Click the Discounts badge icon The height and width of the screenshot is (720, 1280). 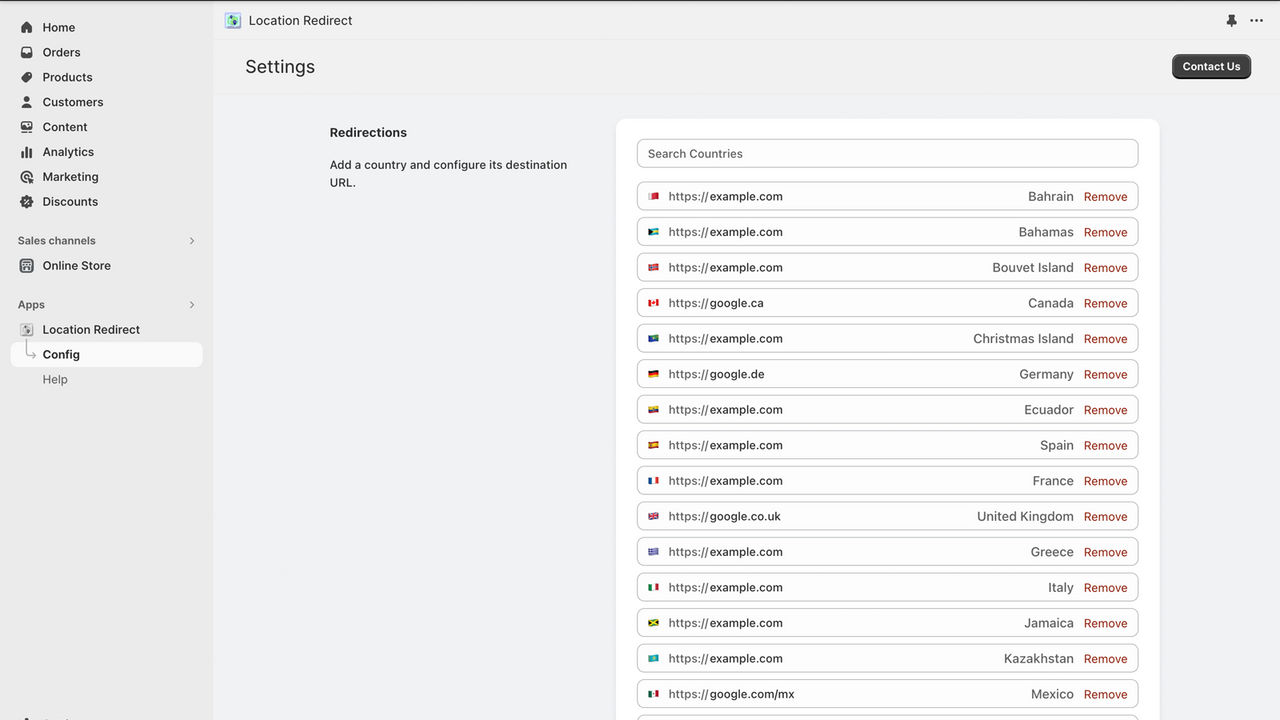pos(27,202)
